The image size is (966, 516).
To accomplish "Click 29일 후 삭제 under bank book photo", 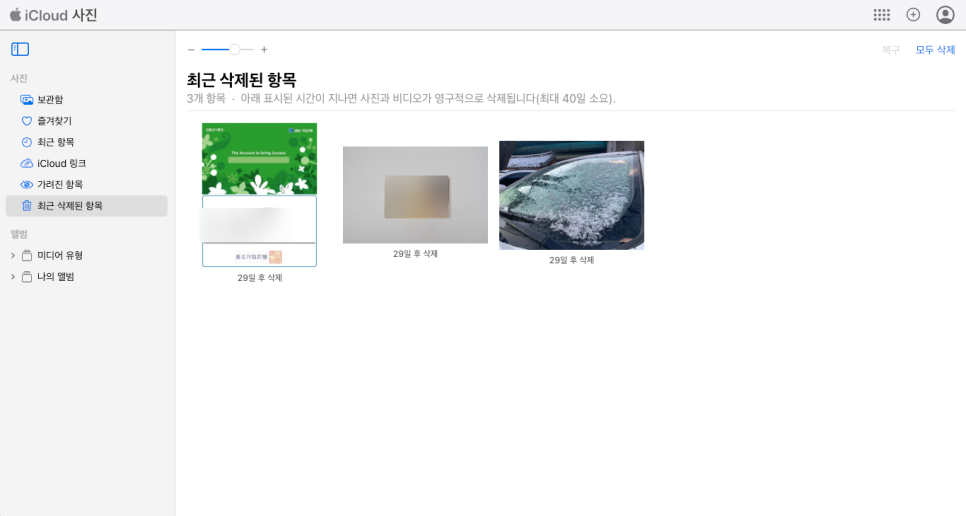I will [259, 278].
